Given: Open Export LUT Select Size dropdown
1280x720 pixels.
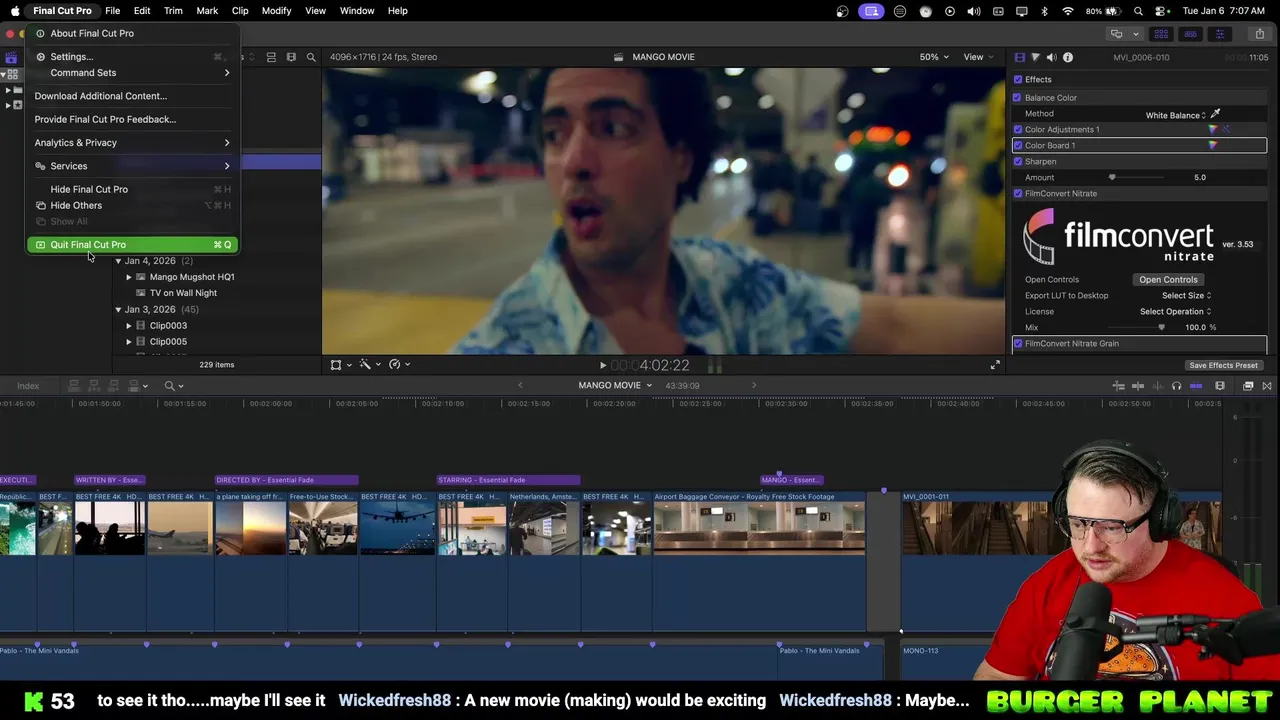Looking at the screenshot, I should pos(1186,296).
